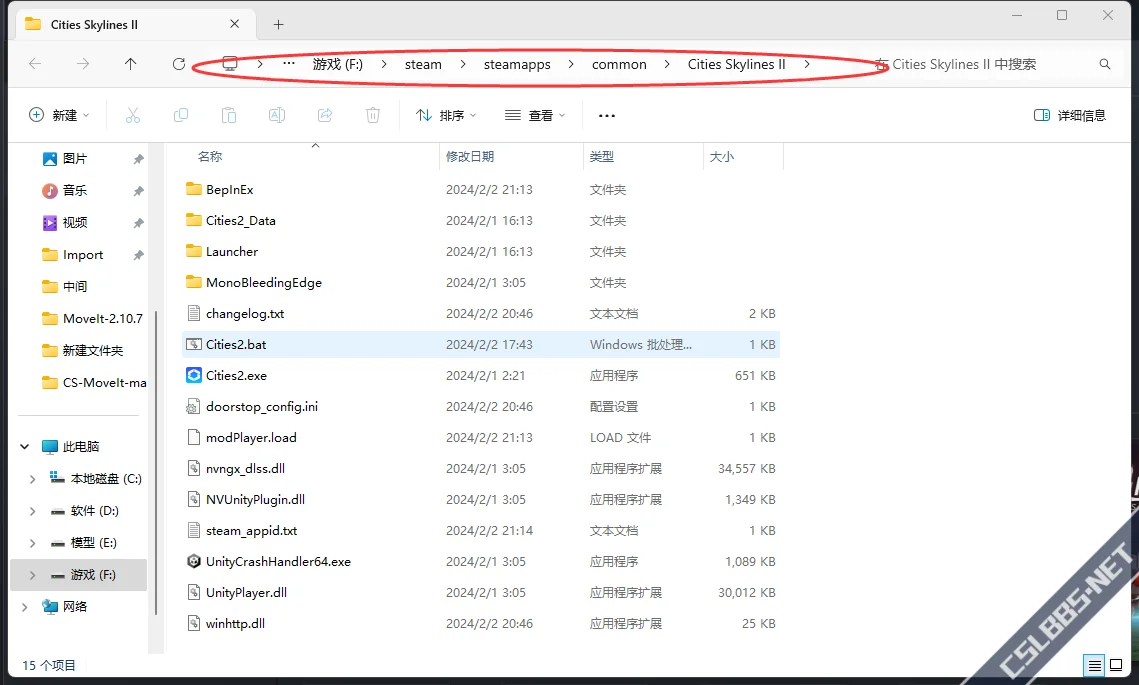Select steam_appid.txt file

[x=481, y=530]
